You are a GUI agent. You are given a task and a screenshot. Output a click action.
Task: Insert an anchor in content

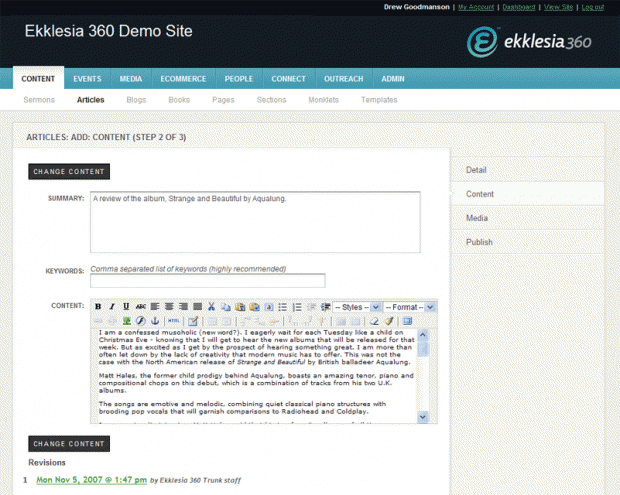155,321
